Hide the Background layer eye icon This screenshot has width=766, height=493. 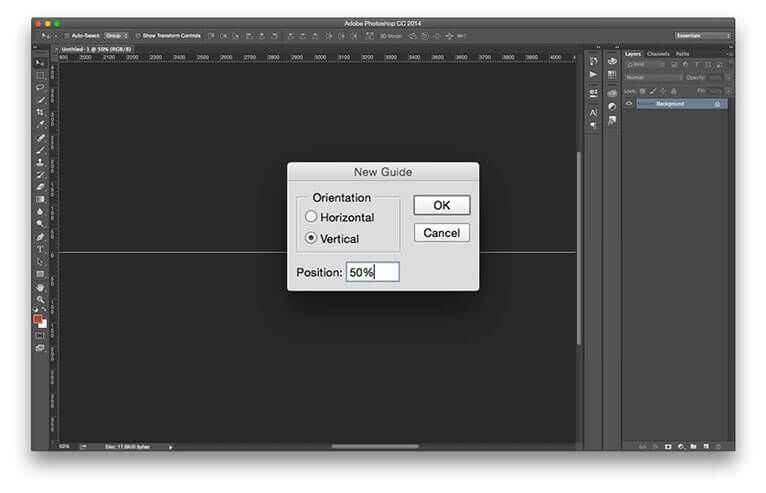click(x=629, y=104)
